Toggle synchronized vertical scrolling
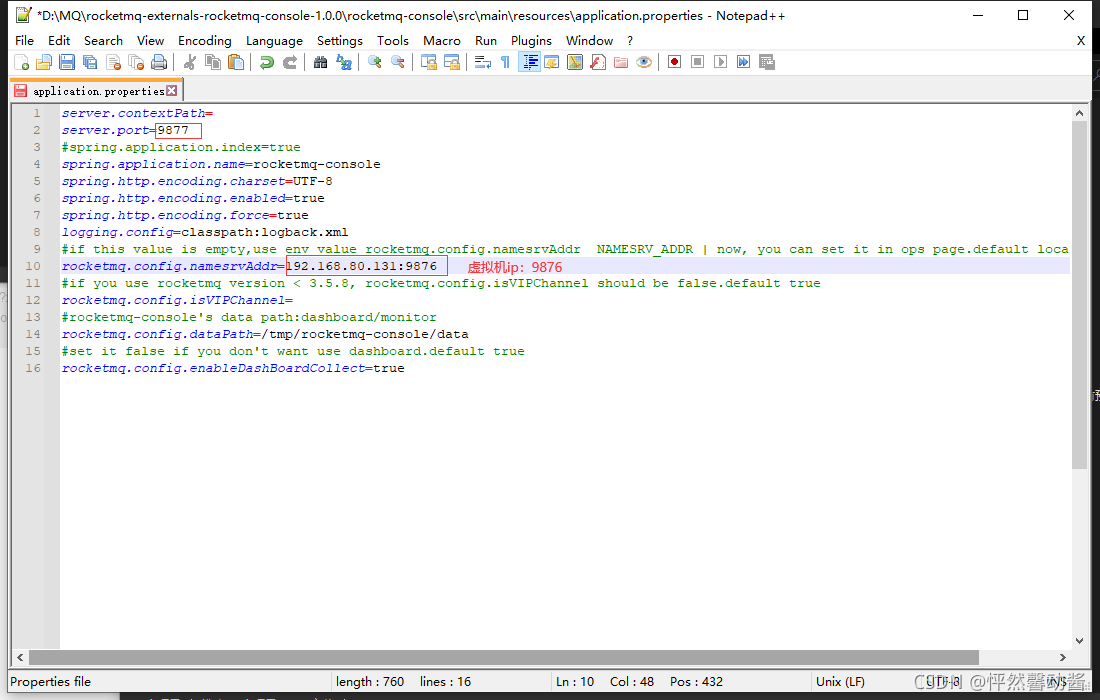 click(x=429, y=62)
